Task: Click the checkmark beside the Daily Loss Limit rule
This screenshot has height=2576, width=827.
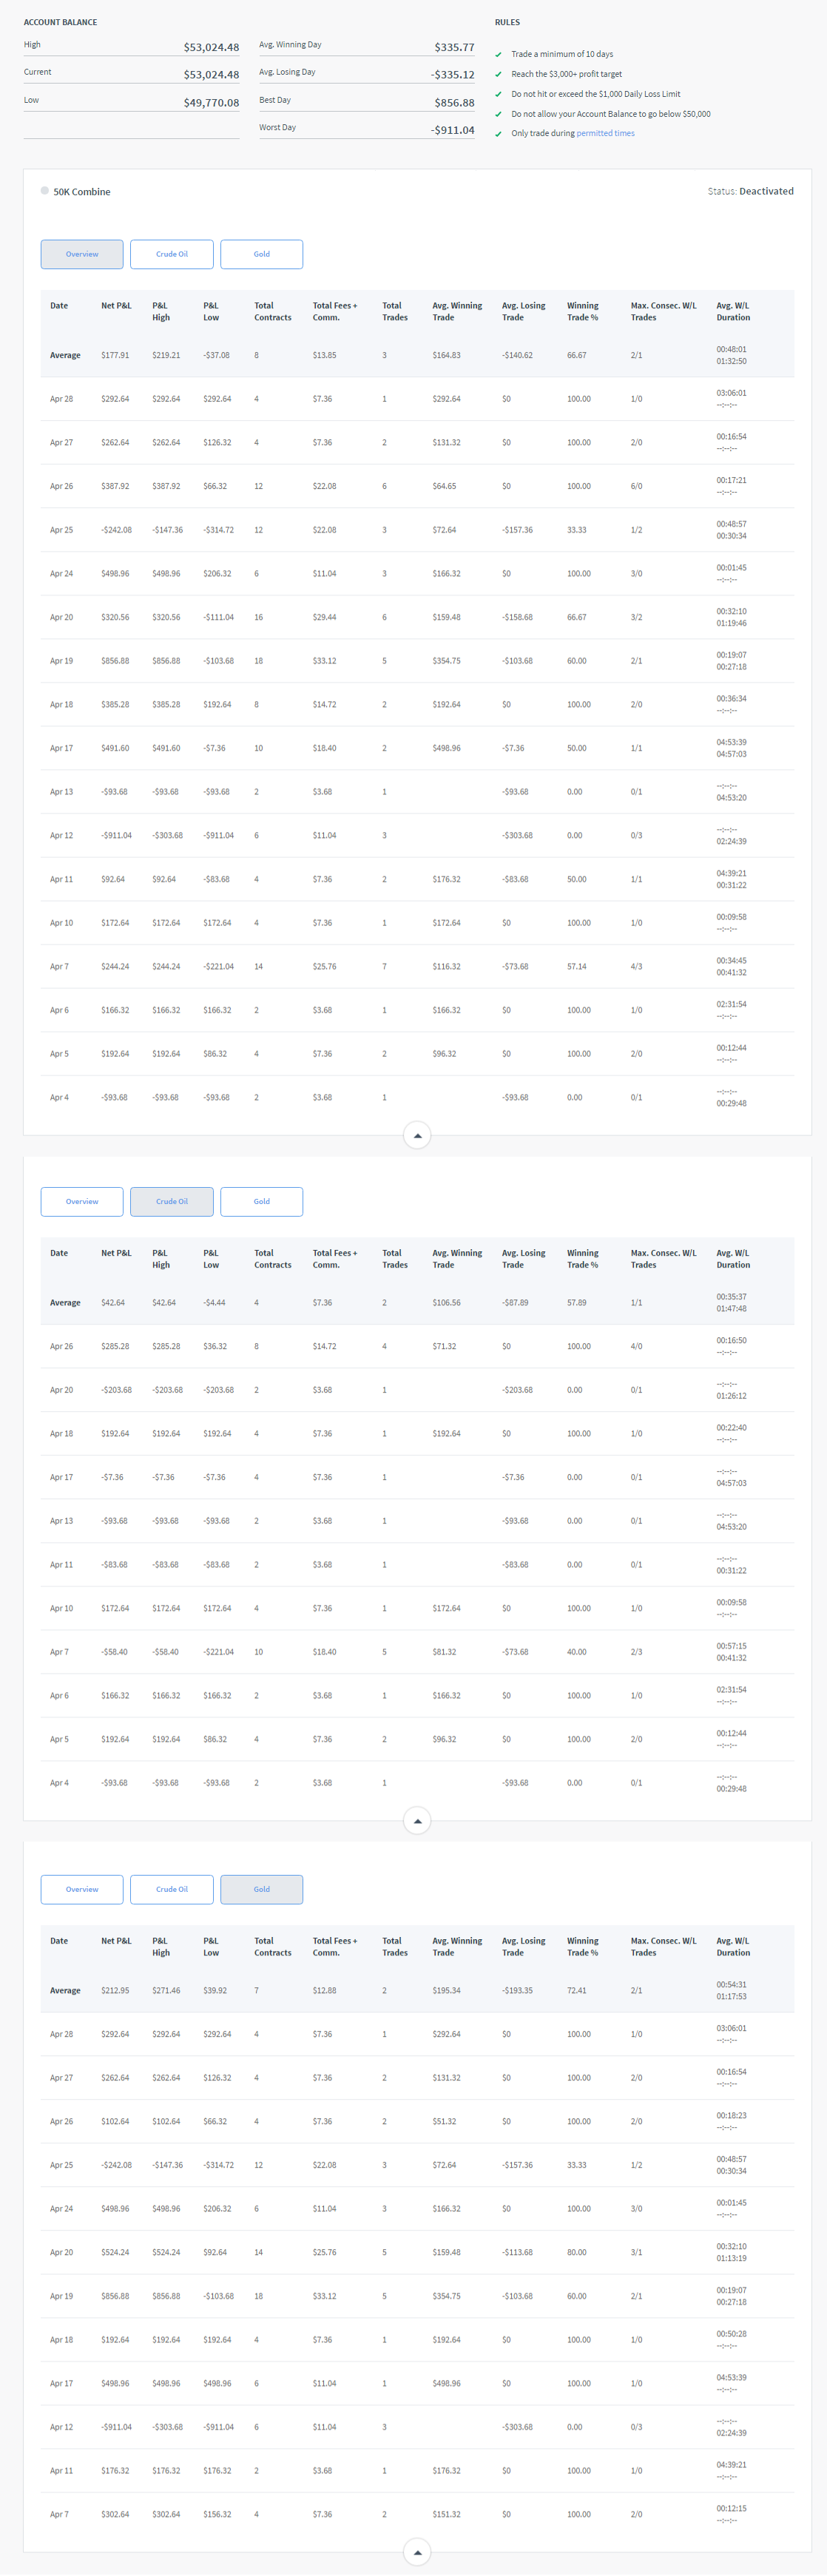Action: [x=499, y=94]
